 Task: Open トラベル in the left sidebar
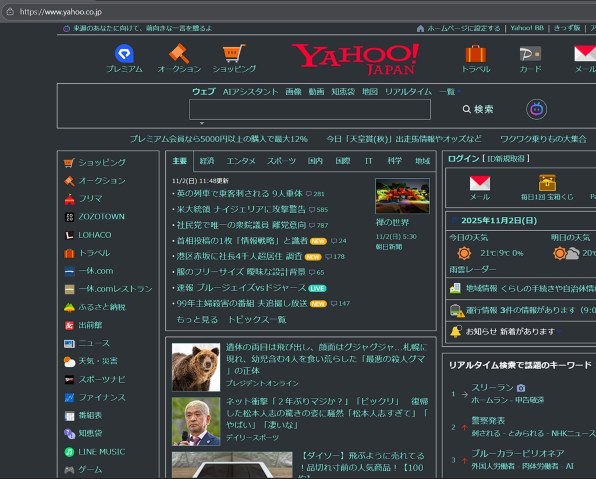point(94,253)
